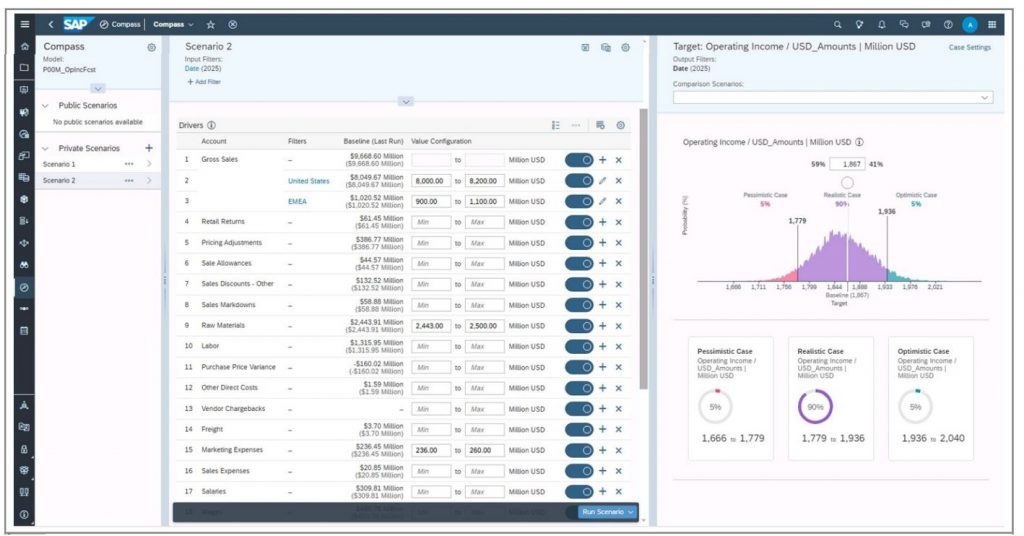This screenshot has width=1024, height=536.
Task: Open the notifications bell
Action: point(881,24)
